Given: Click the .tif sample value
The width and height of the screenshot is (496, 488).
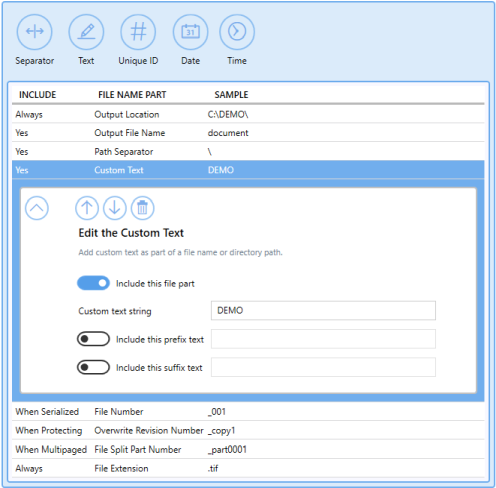Looking at the screenshot, I should coord(213,468).
